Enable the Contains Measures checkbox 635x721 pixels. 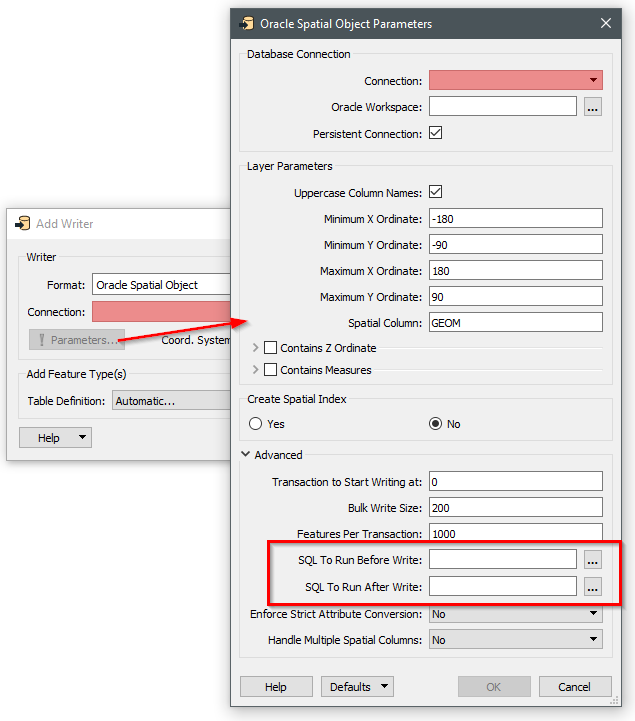(270, 370)
